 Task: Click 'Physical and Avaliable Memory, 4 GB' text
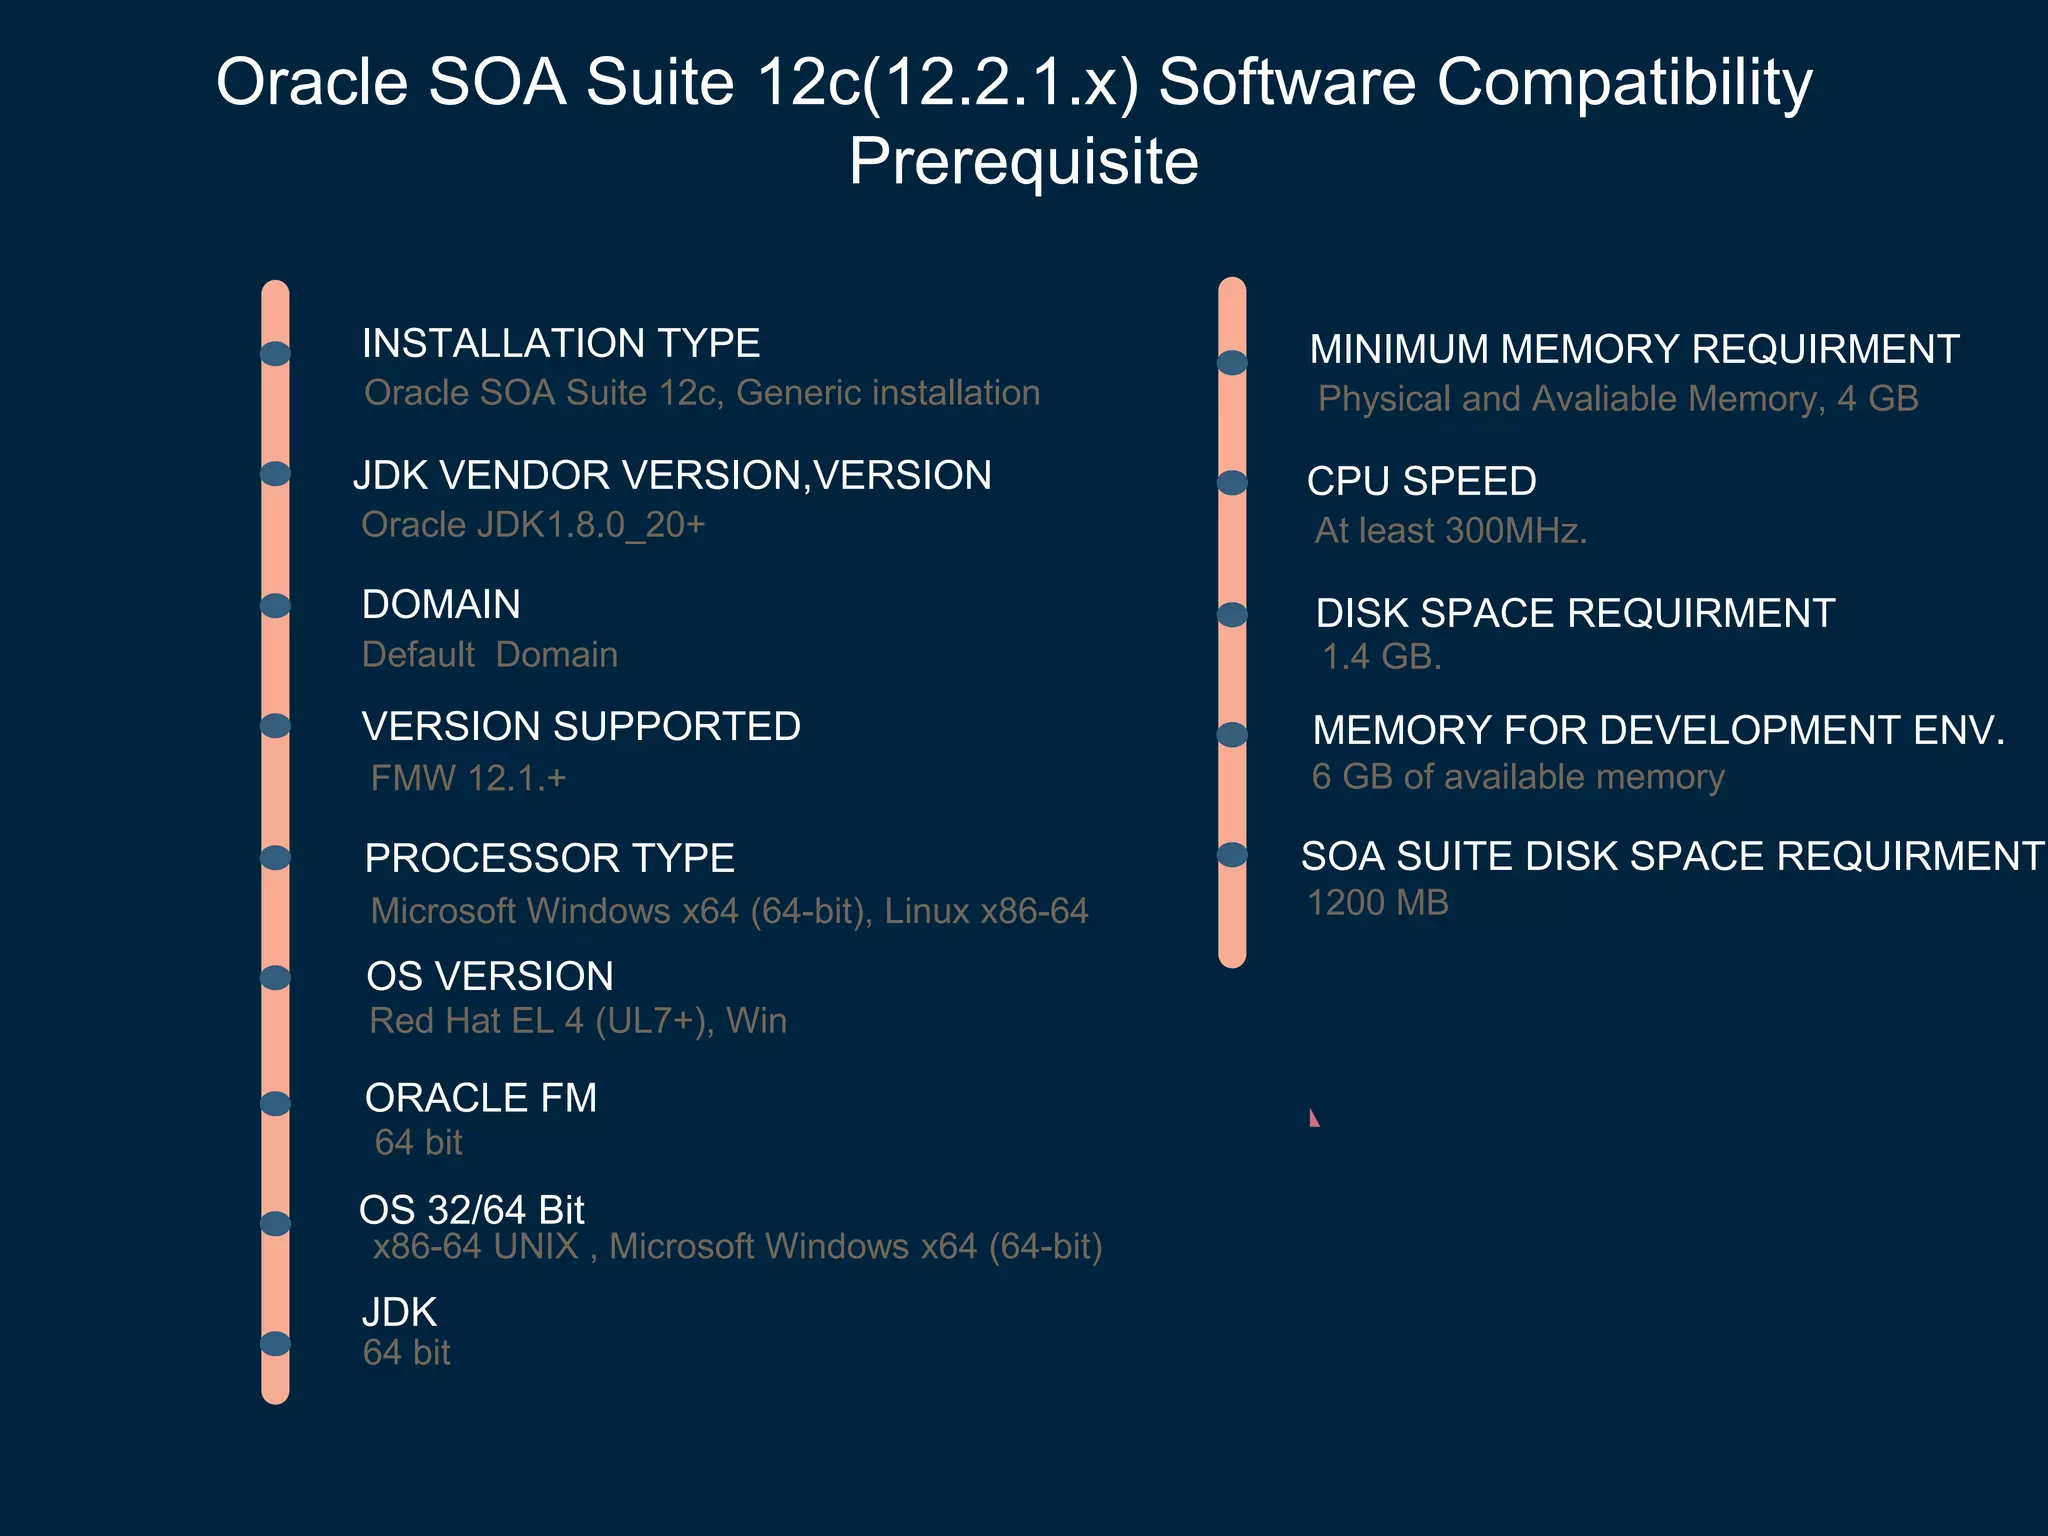click(1618, 399)
